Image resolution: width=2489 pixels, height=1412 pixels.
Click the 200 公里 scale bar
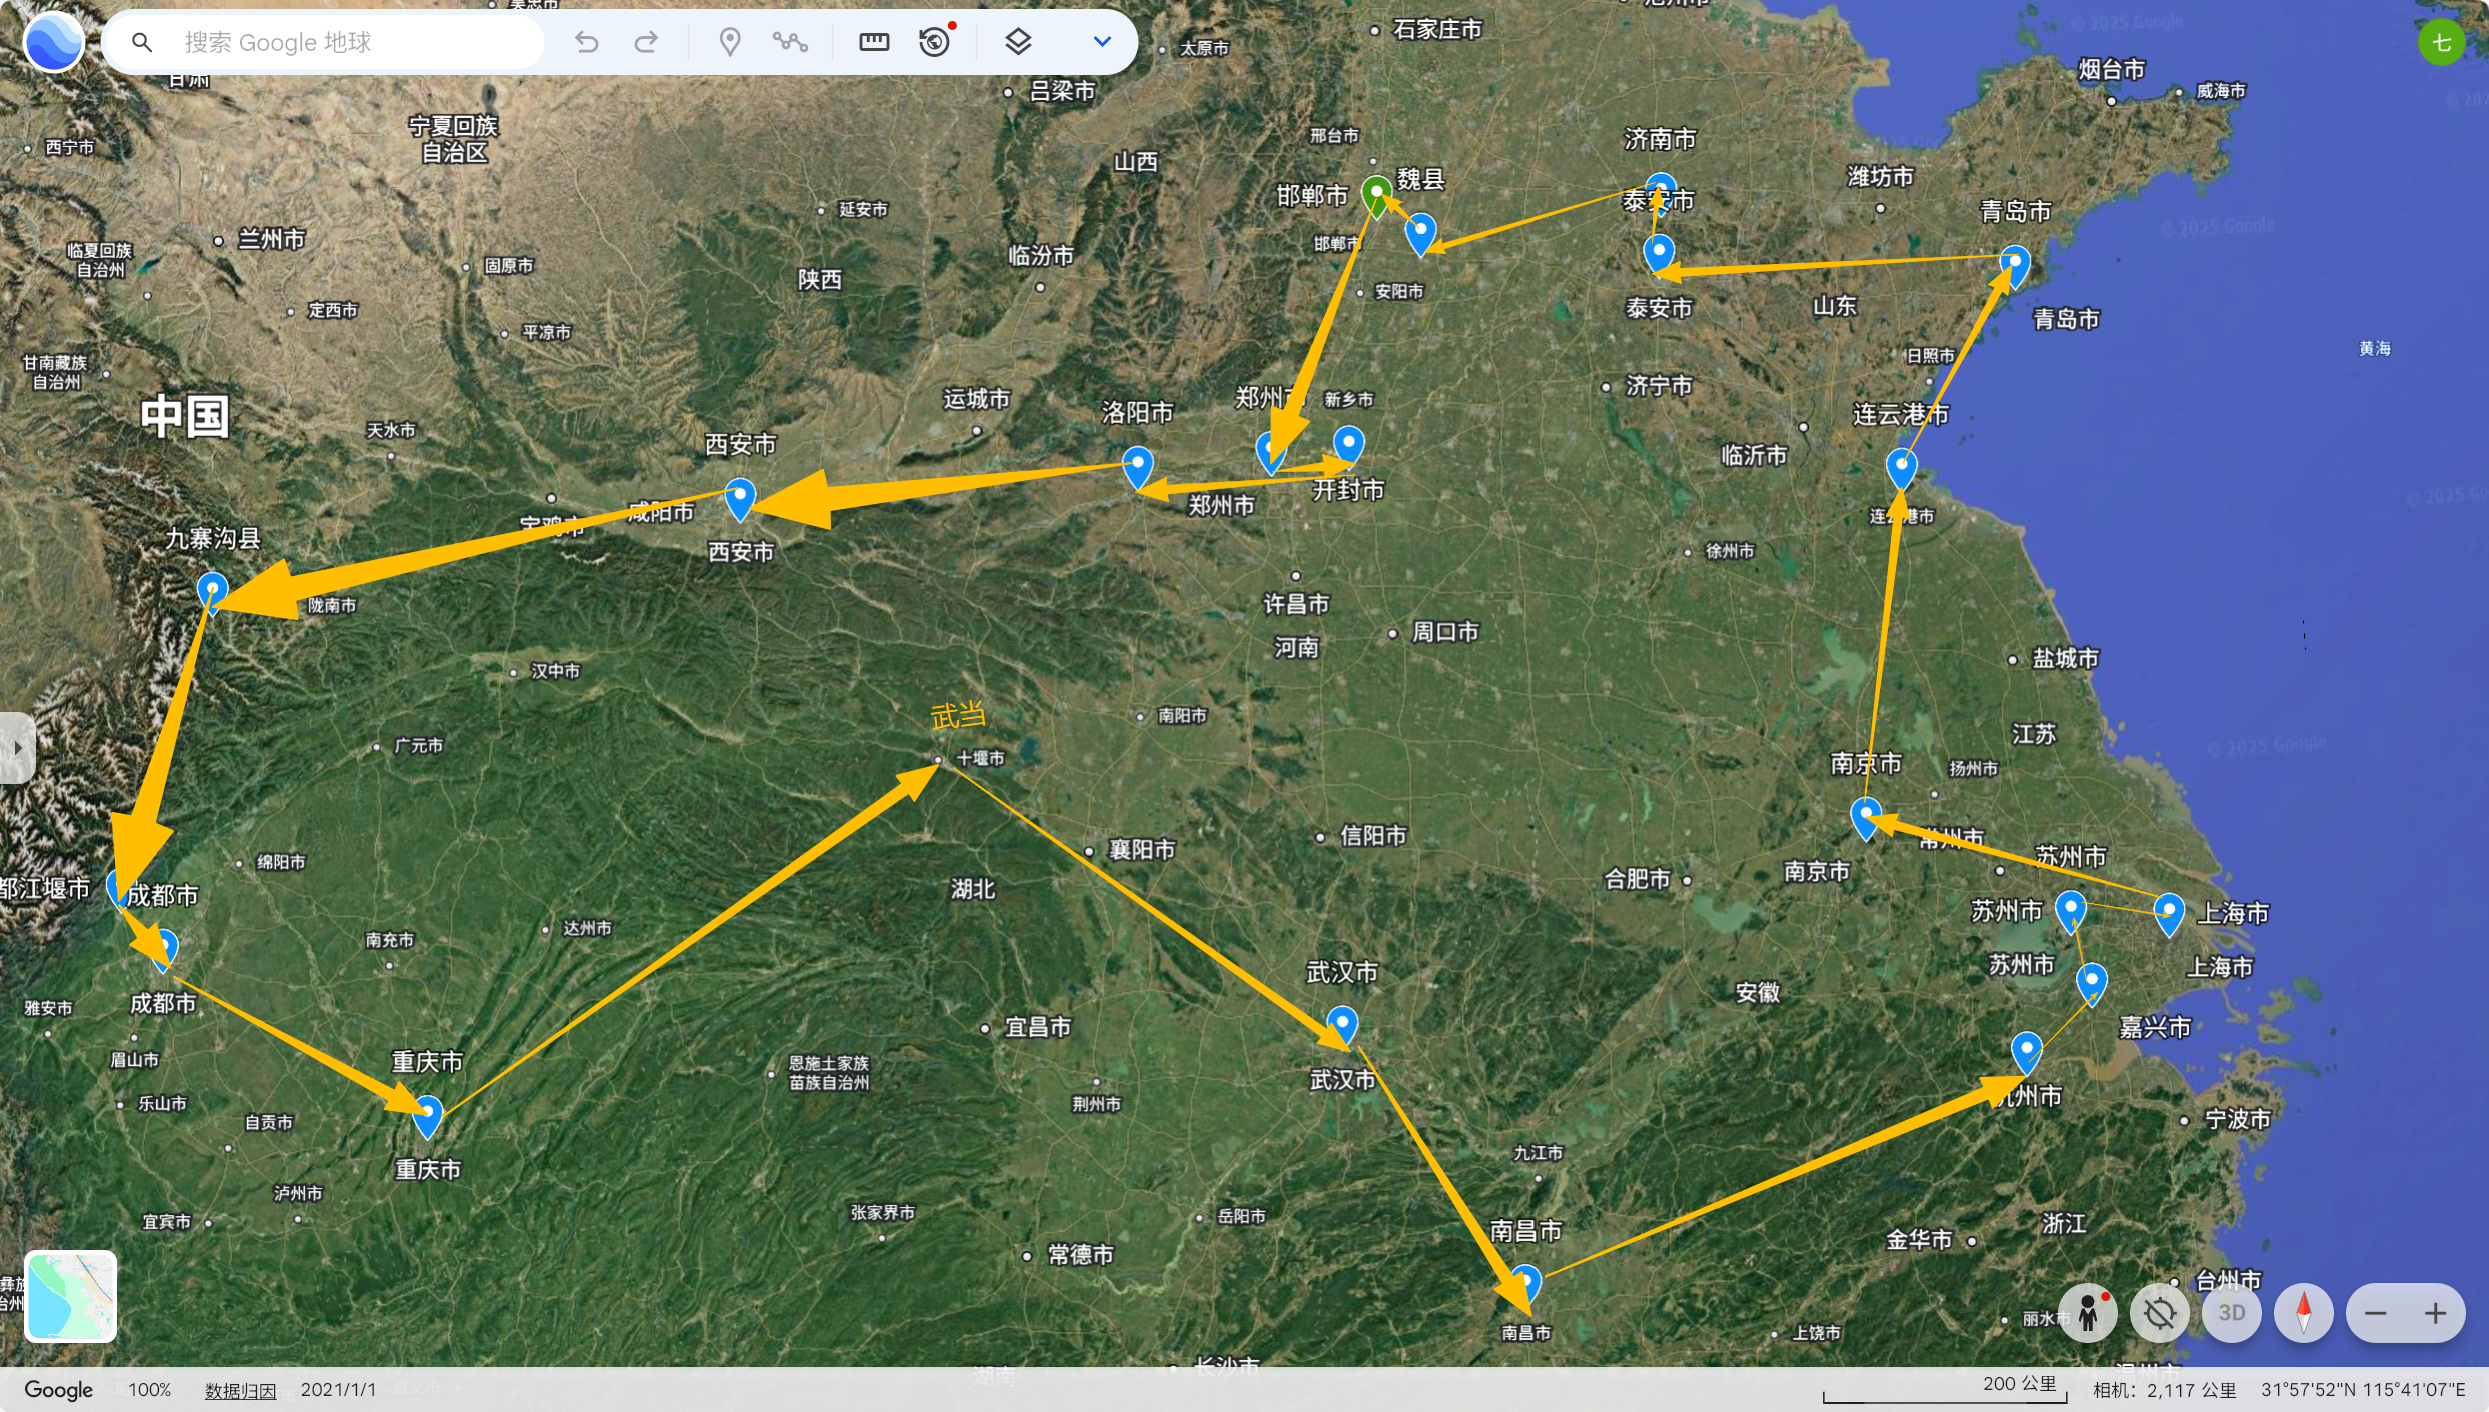click(1945, 1390)
